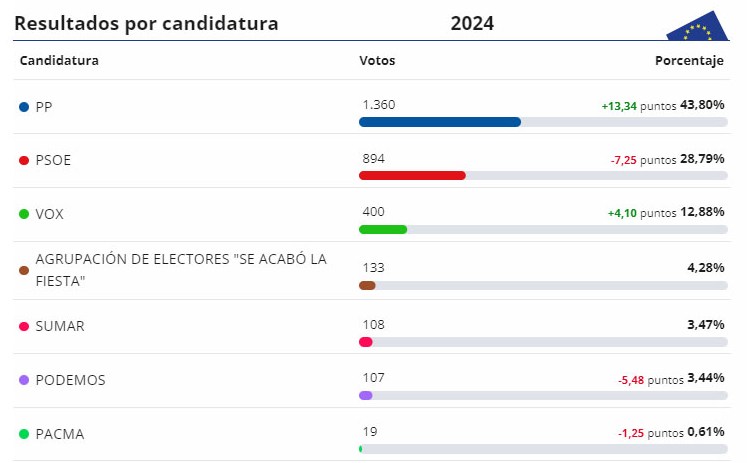The image size is (747, 463).
Task: Click PP percentage value 43,80%
Action: [702, 105]
